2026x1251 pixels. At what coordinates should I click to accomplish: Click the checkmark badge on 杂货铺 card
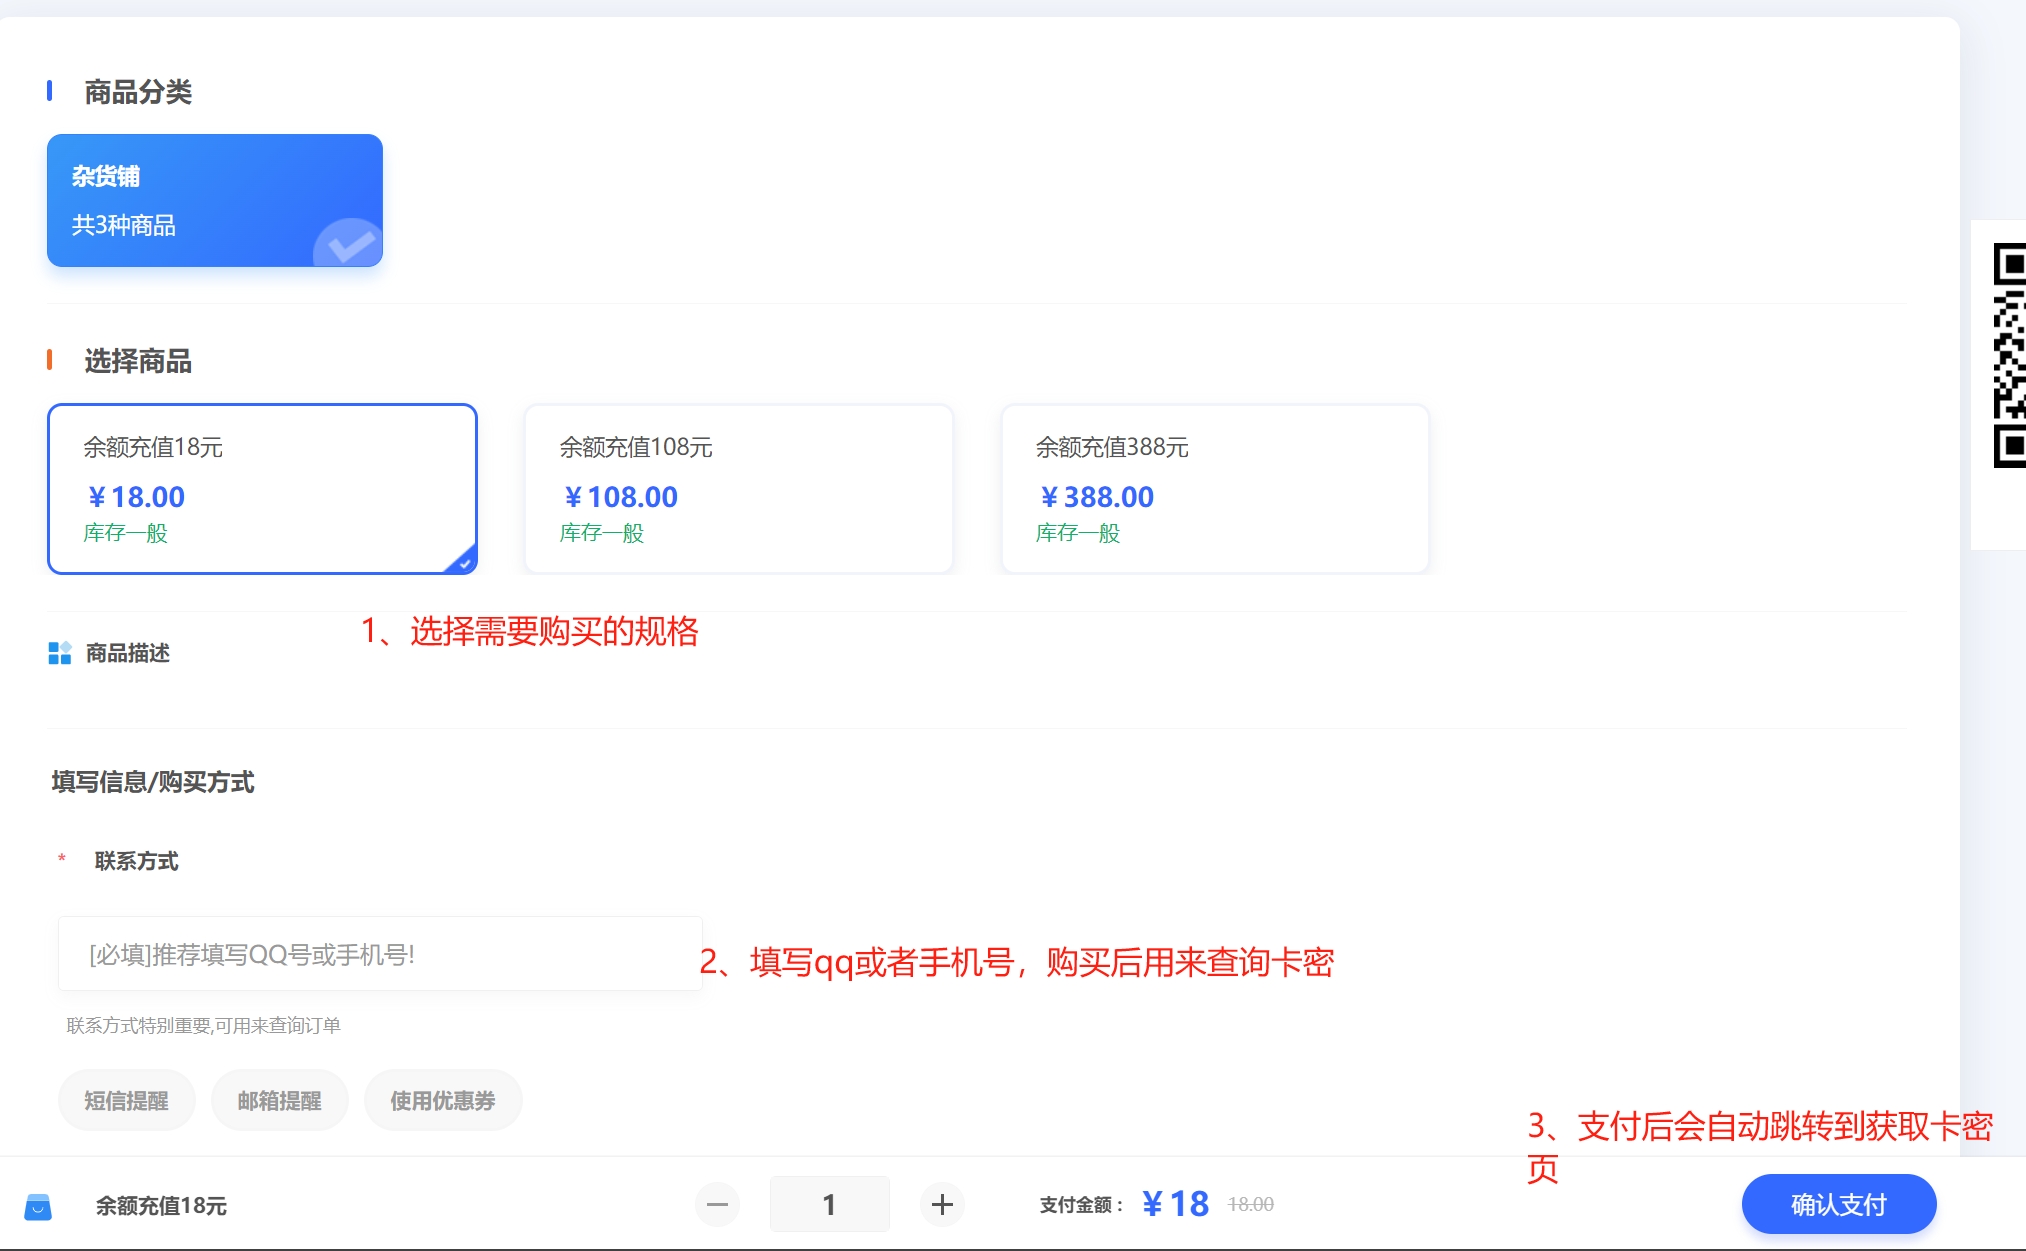point(349,243)
